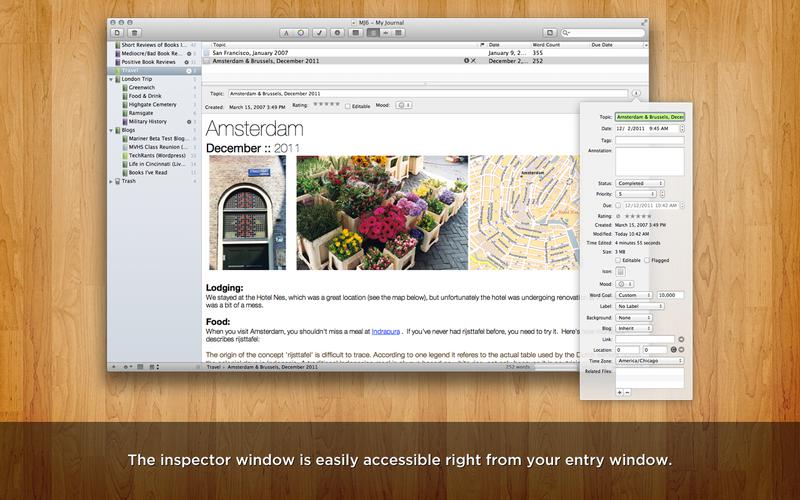This screenshot has height=500, width=800.
Task: Click the checkmark button in the toolbar
Action: (320, 32)
